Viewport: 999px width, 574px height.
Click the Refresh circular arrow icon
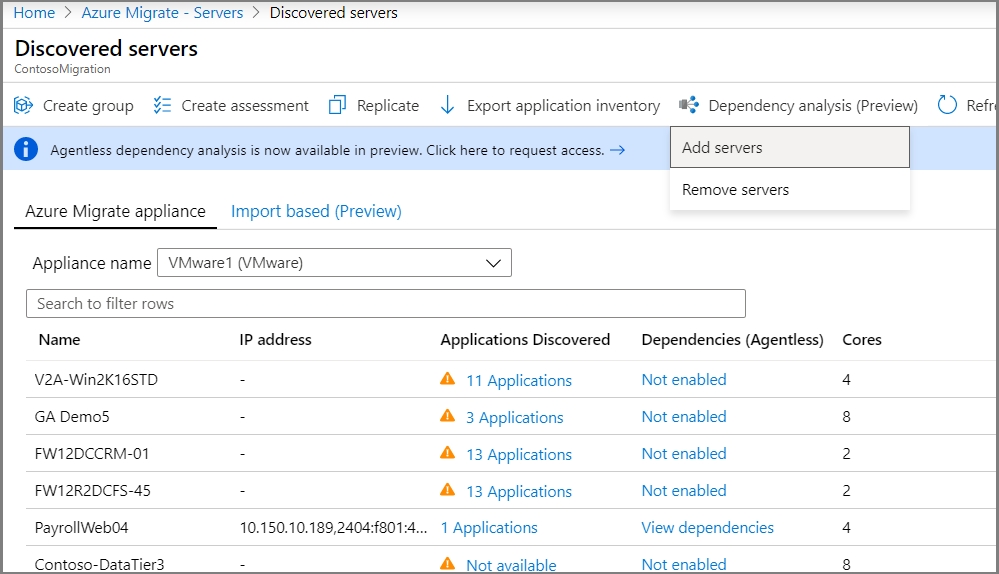coord(947,105)
